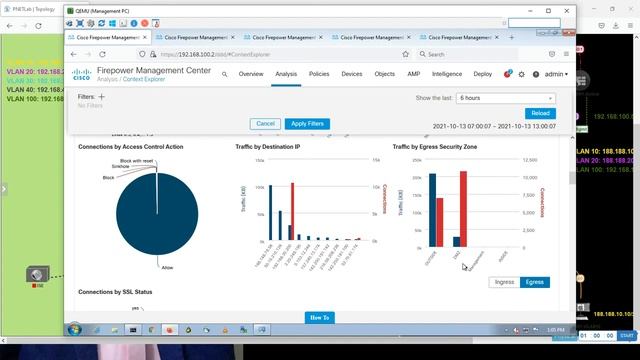Click the How To button
This screenshot has height=360, width=640.
pos(320,318)
